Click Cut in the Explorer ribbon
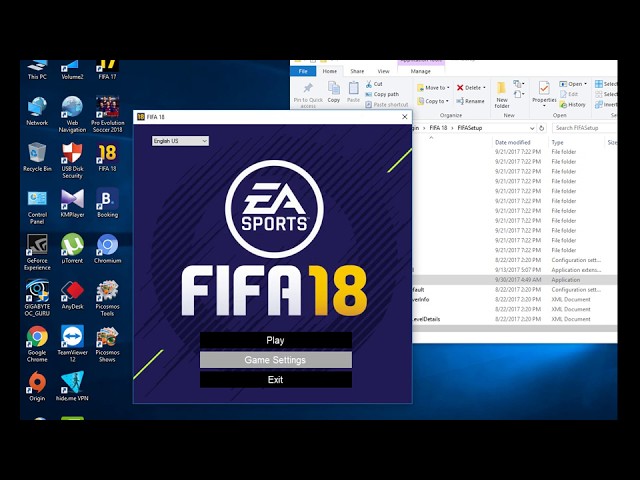The height and width of the screenshot is (480, 640). pos(374,84)
